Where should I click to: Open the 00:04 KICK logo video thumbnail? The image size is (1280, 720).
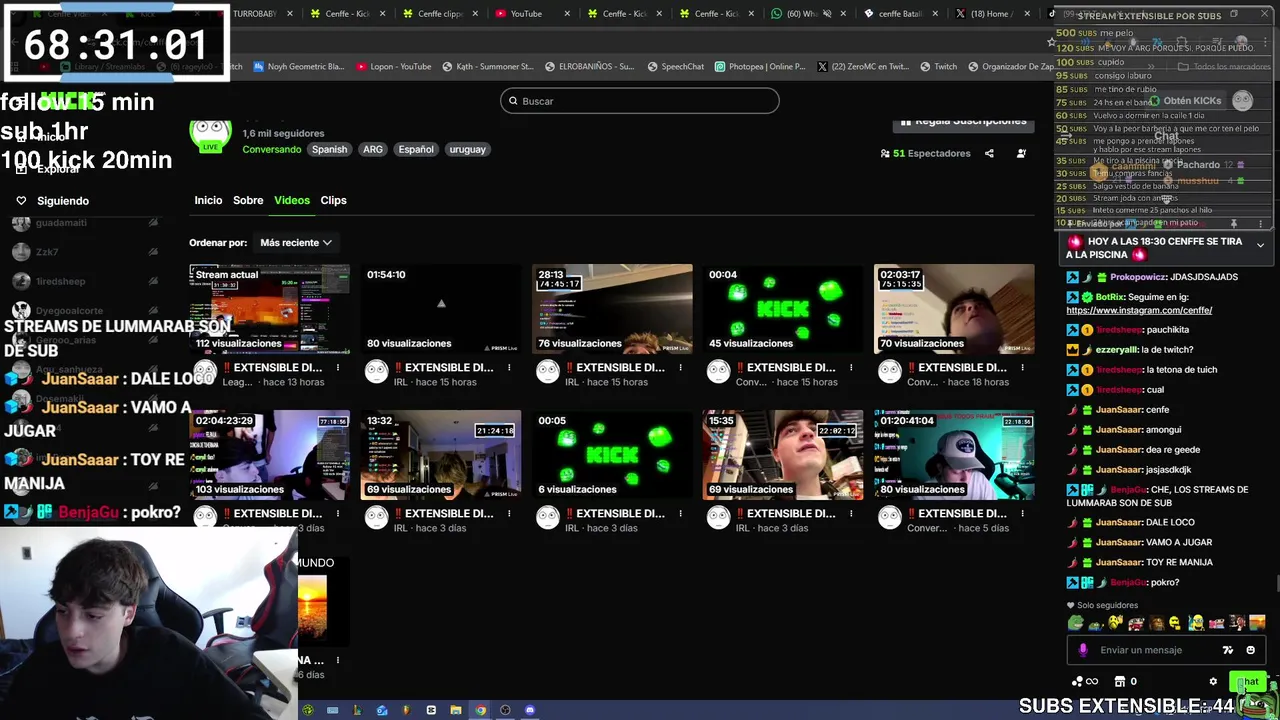pyautogui.click(x=783, y=309)
